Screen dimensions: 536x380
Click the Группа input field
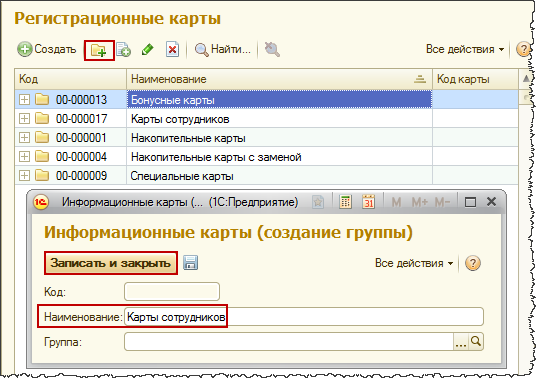point(289,342)
